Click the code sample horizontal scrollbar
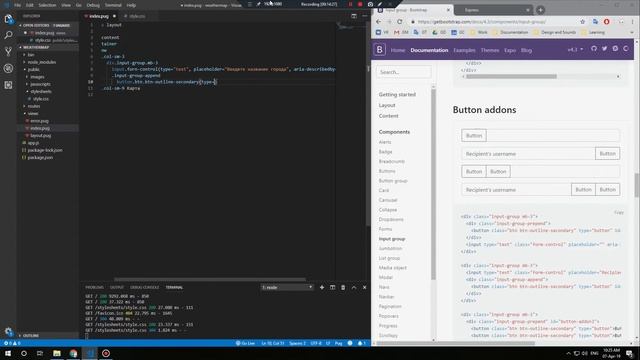 pyautogui.click(x=512, y=76)
